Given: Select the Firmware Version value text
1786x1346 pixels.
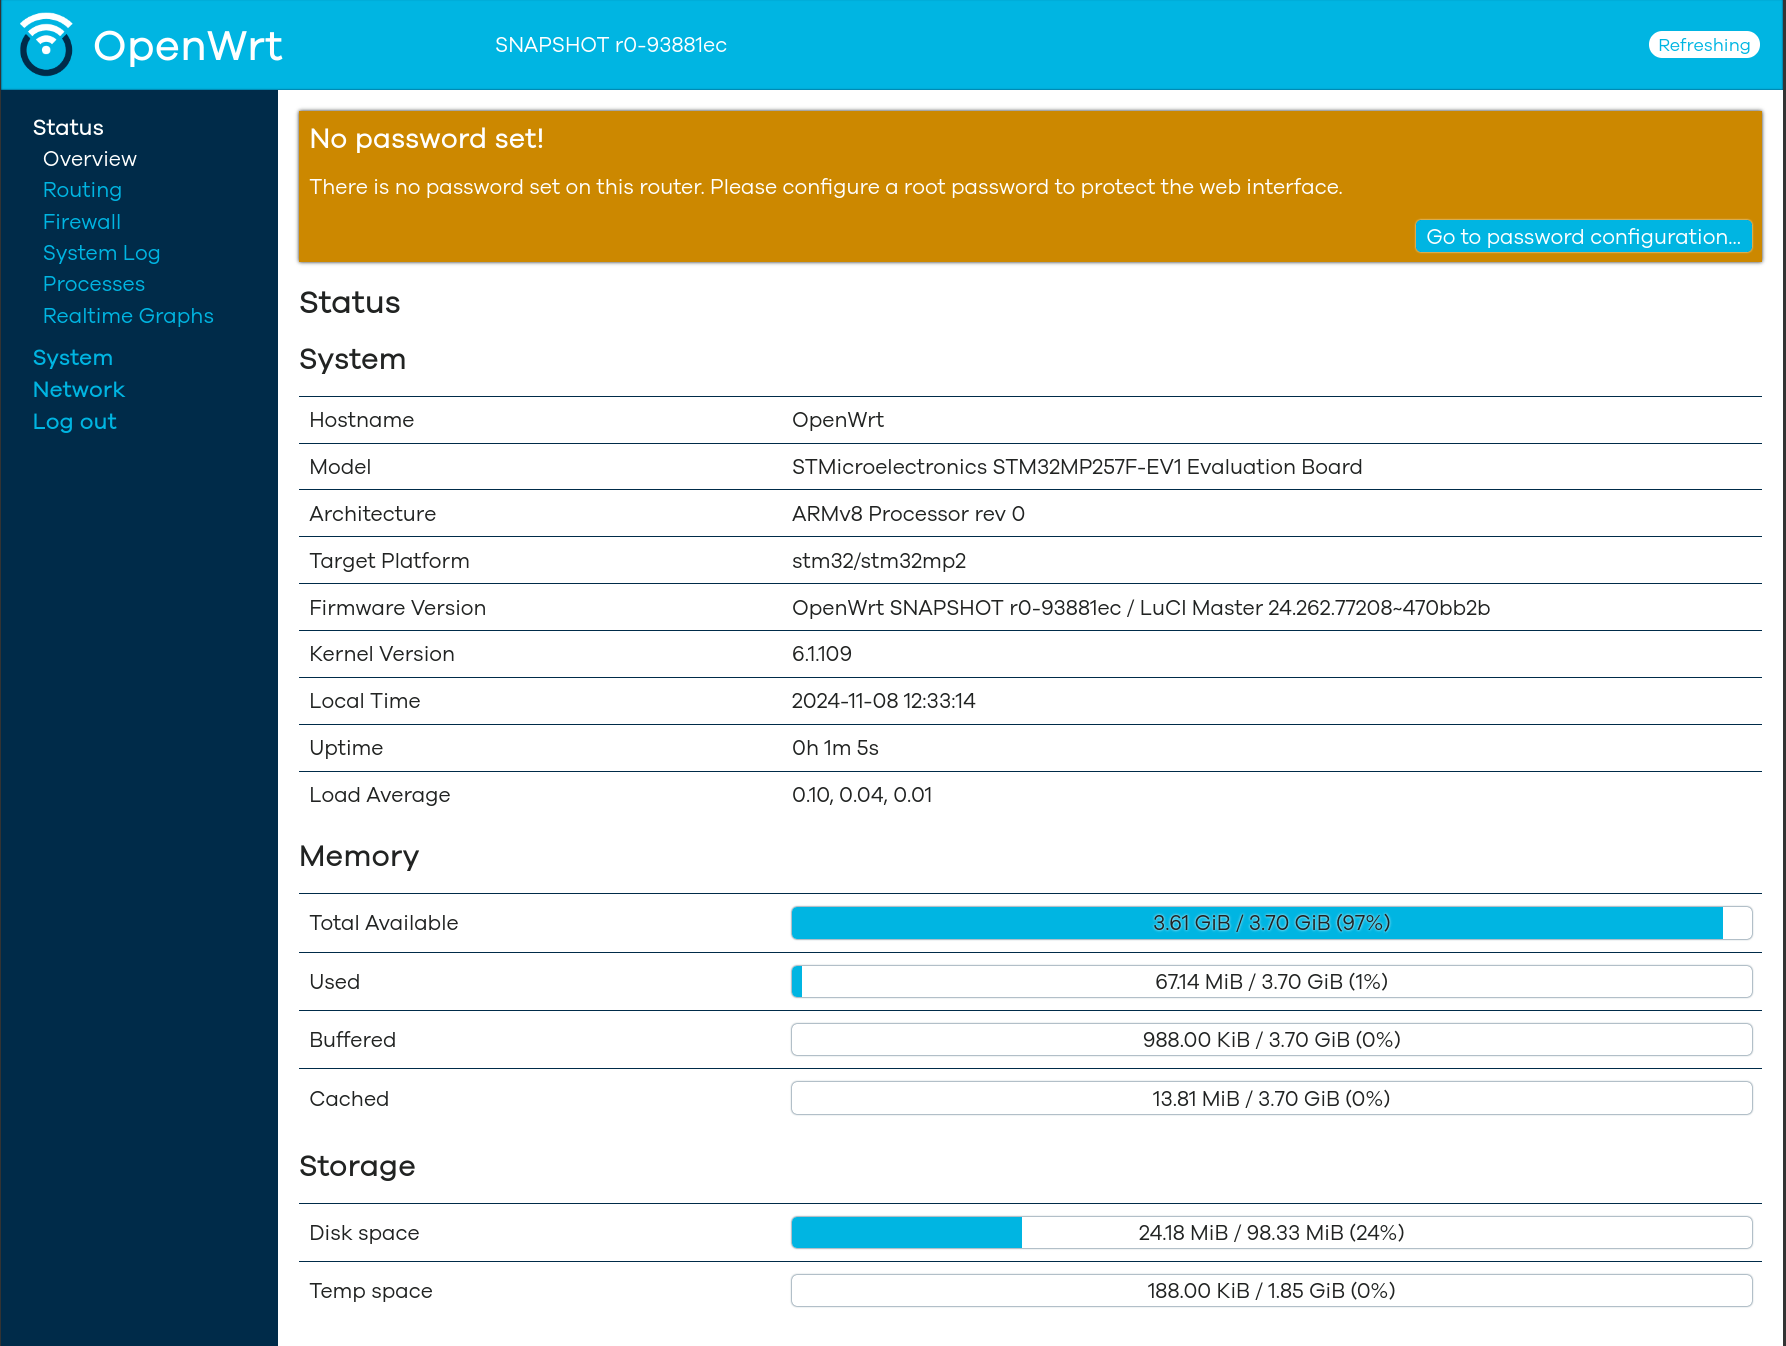Looking at the screenshot, I should tap(1141, 608).
